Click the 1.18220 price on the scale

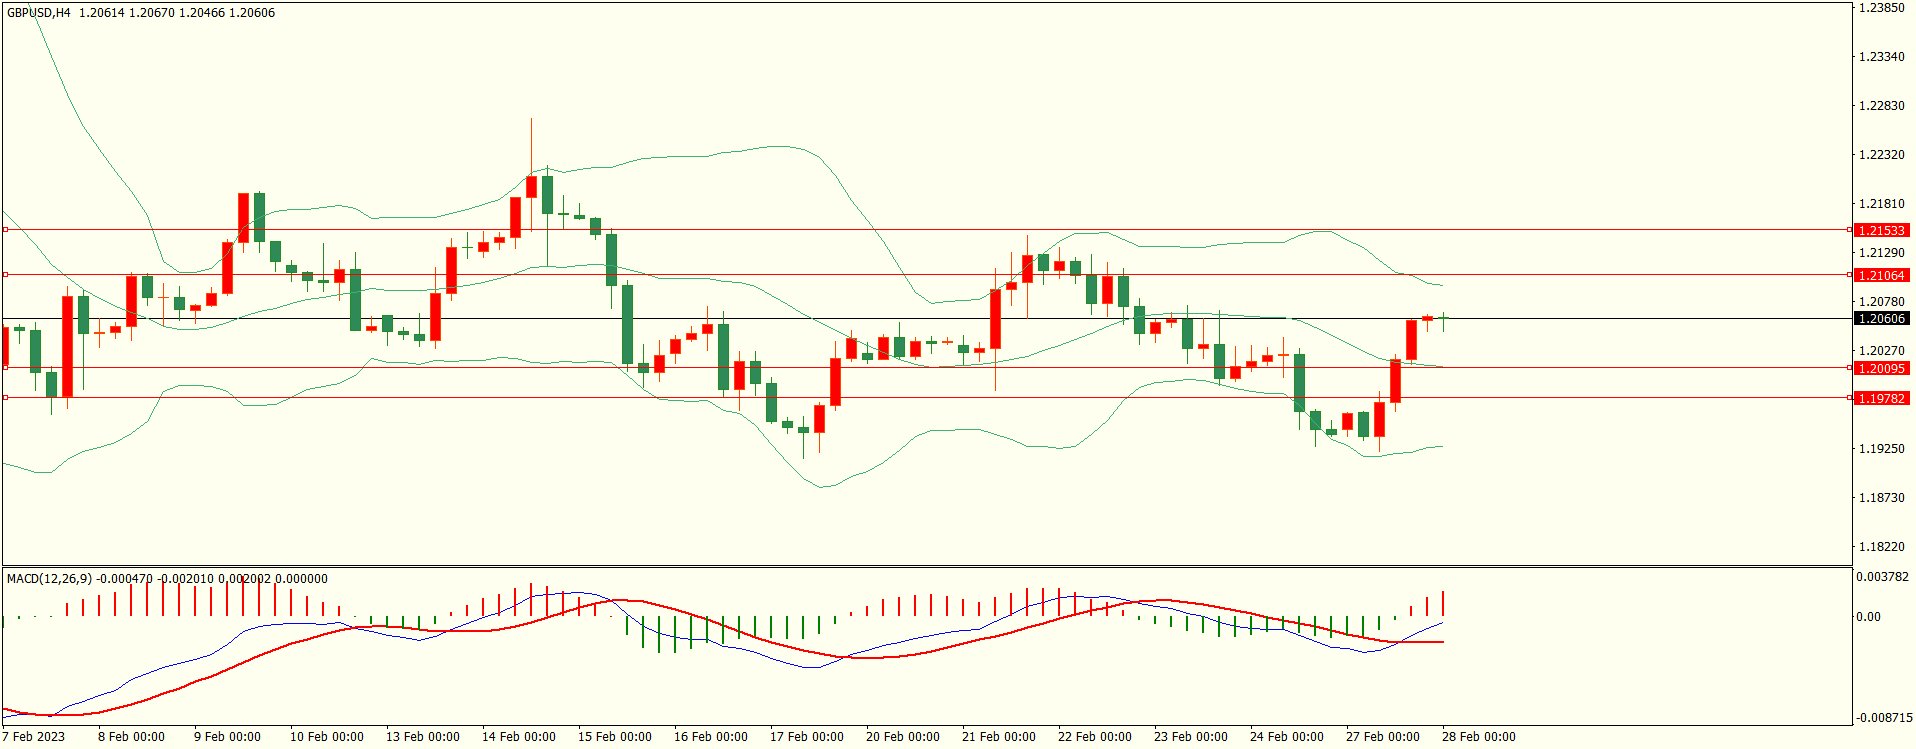[1881, 547]
